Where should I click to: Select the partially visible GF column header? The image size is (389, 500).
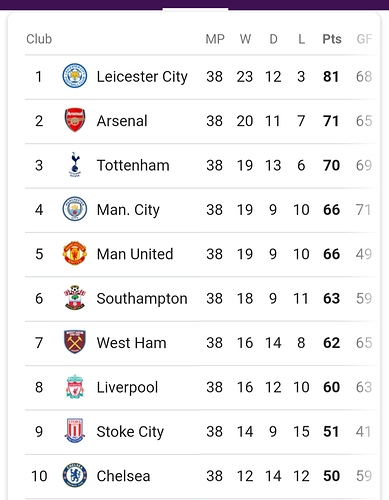click(364, 39)
